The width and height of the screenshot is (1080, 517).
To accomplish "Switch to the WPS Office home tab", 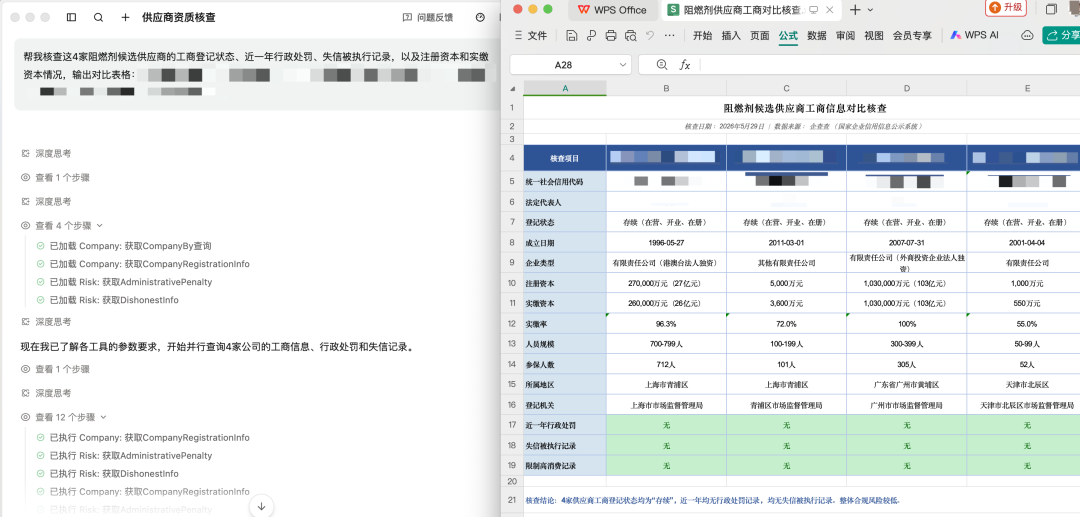I will click(x=612, y=10).
